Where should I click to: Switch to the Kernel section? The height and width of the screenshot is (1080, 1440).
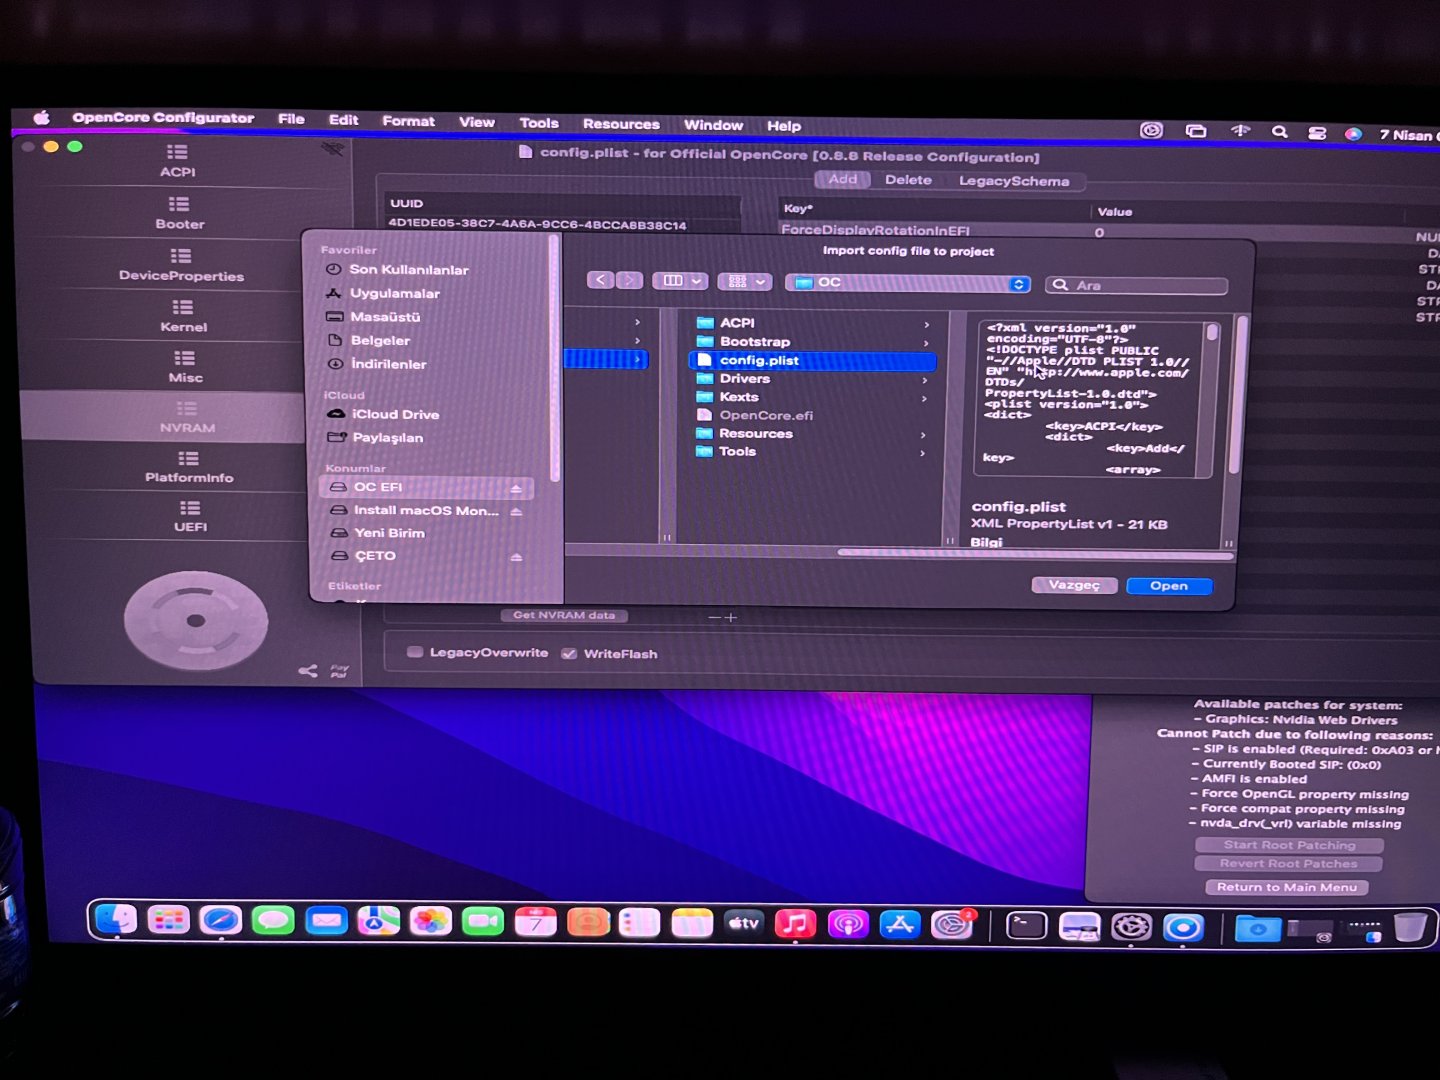coord(183,316)
